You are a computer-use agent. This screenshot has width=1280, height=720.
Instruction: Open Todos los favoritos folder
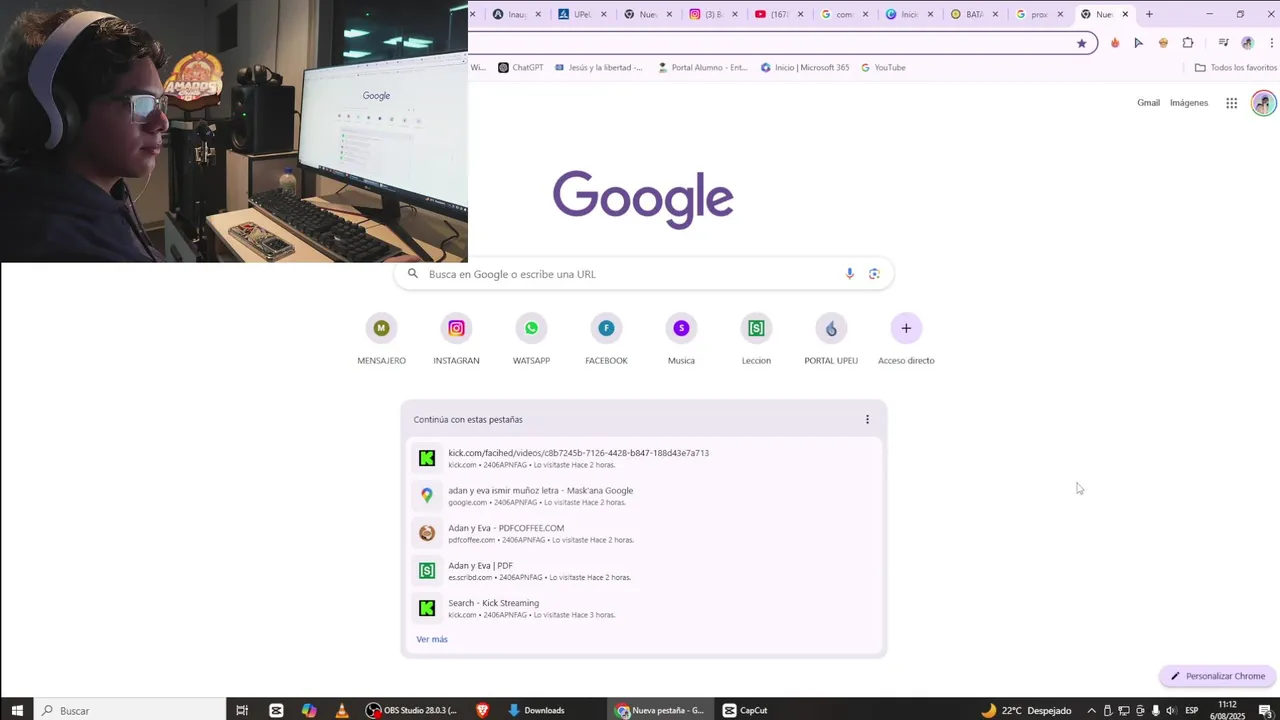coord(1236,68)
